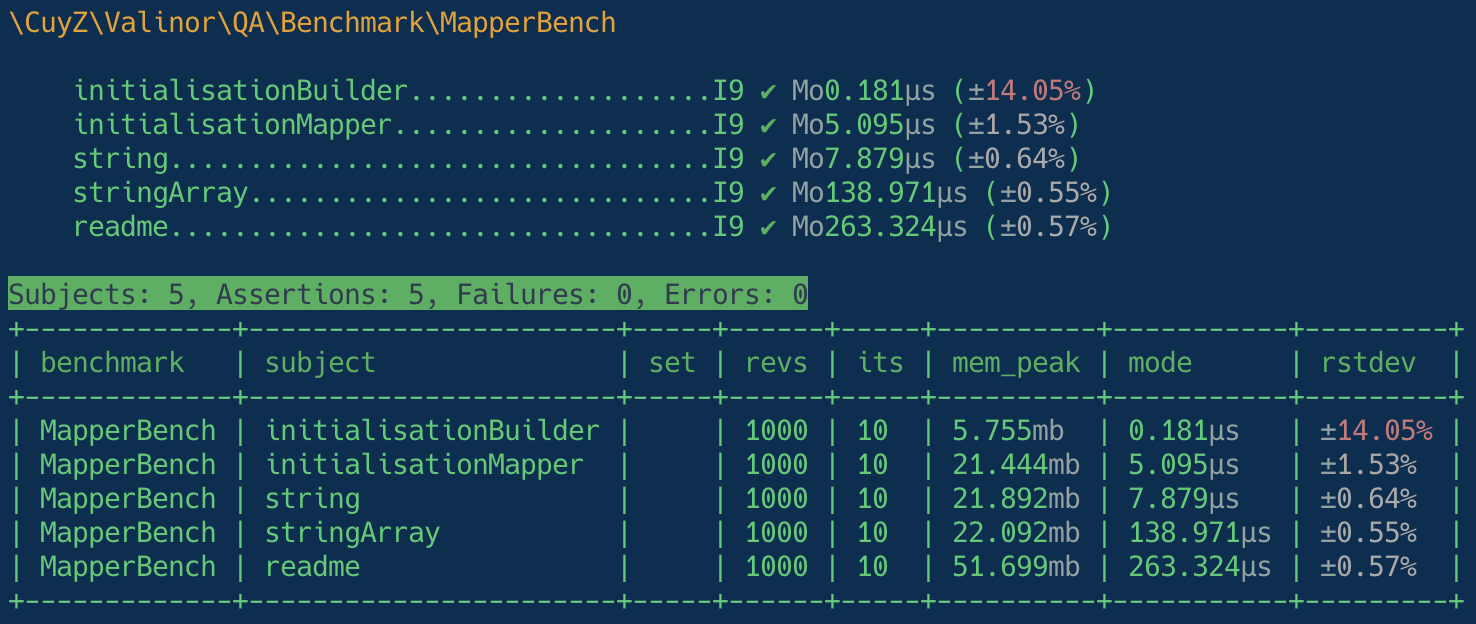Click the mem_peak column header
The image size is (1476, 624).
click(x=1016, y=363)
